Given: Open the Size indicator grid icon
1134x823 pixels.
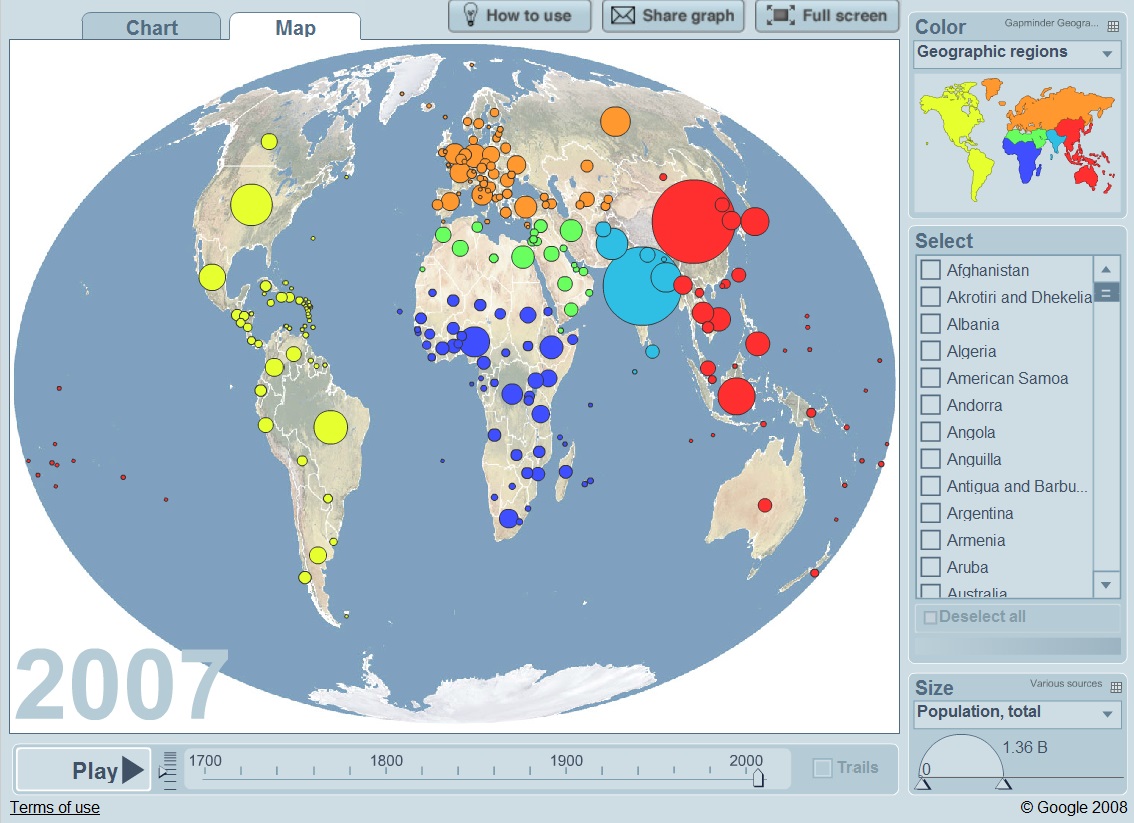Looking at the screenshot, I should pyautogui.click(x=1116, y=687).
